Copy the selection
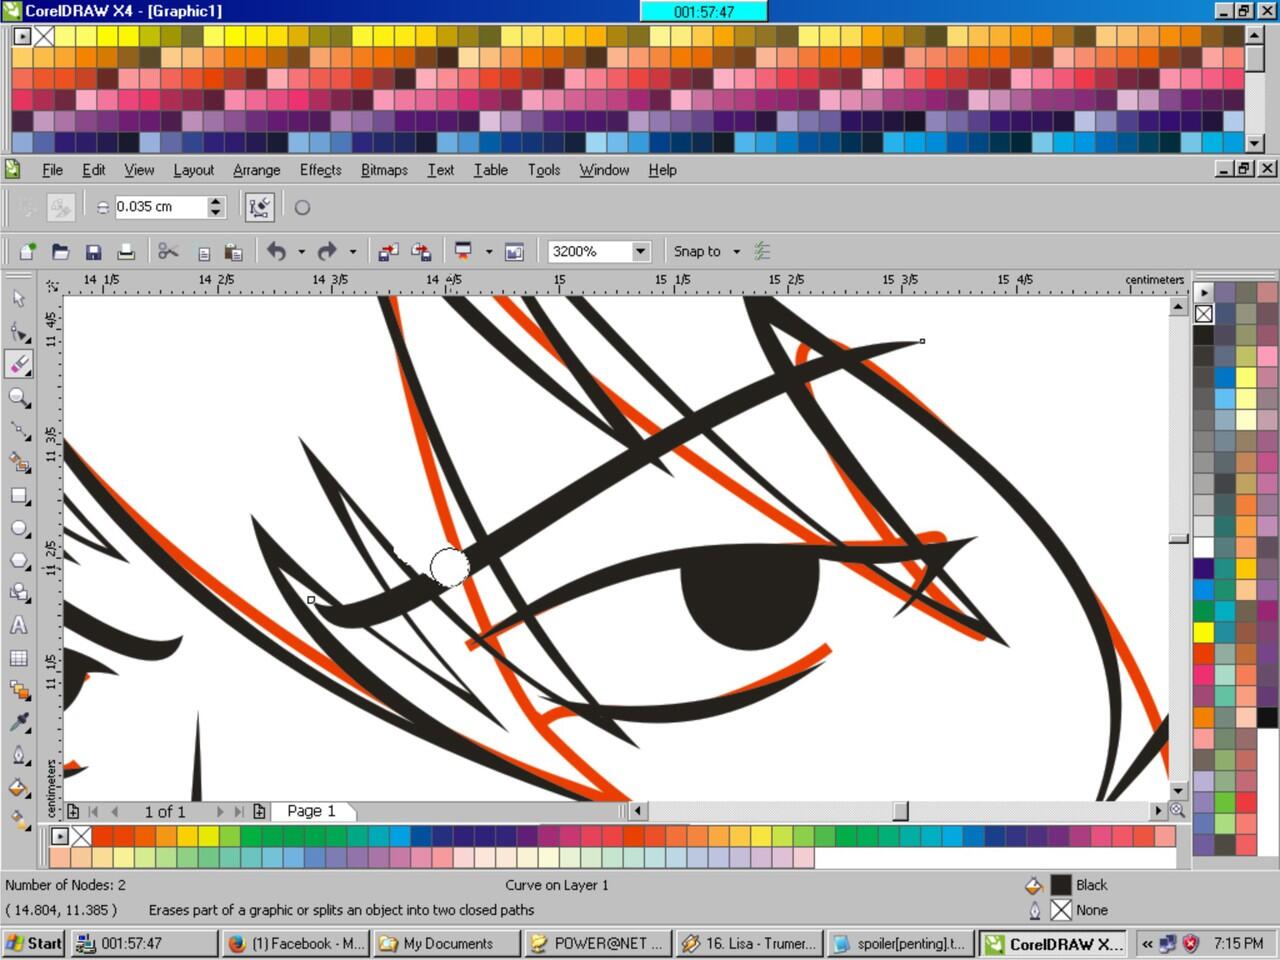 tap(203, 252)
